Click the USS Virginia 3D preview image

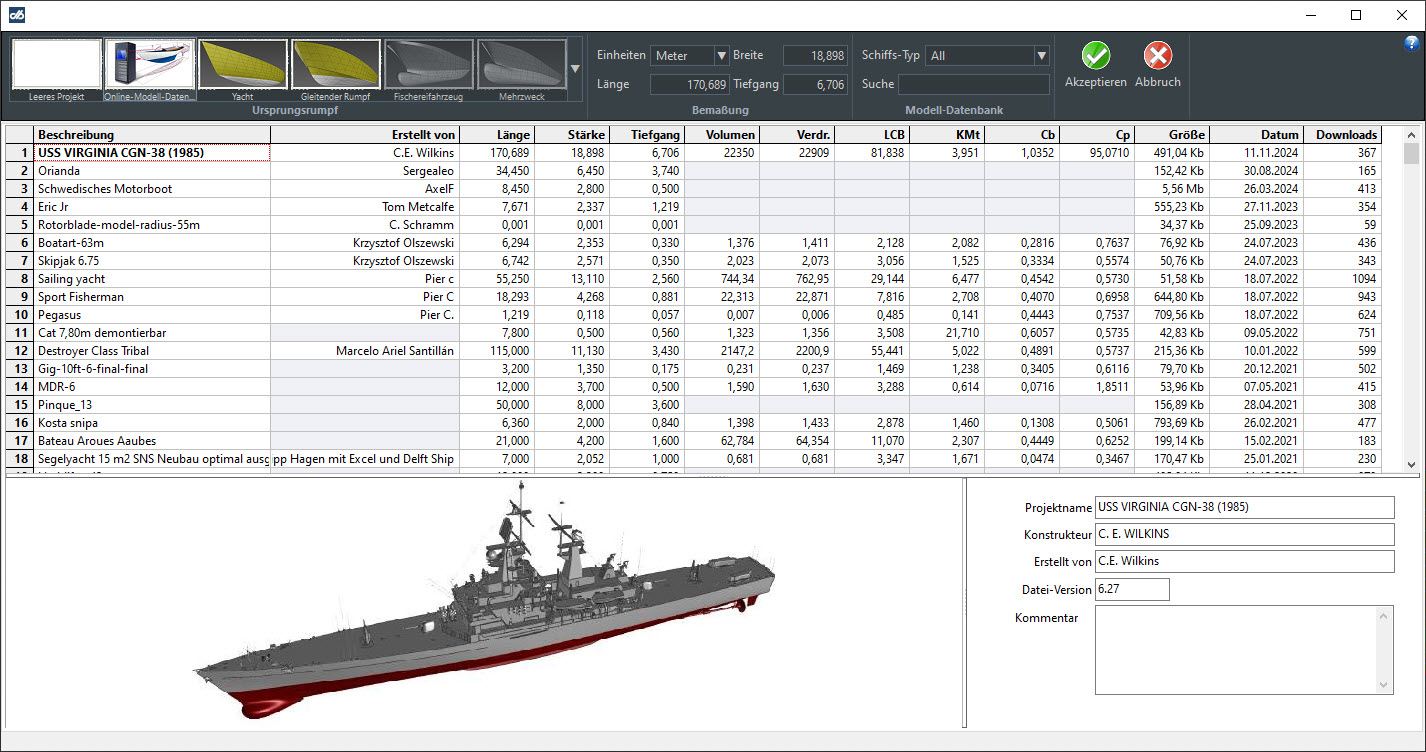(x=483, y=603)
